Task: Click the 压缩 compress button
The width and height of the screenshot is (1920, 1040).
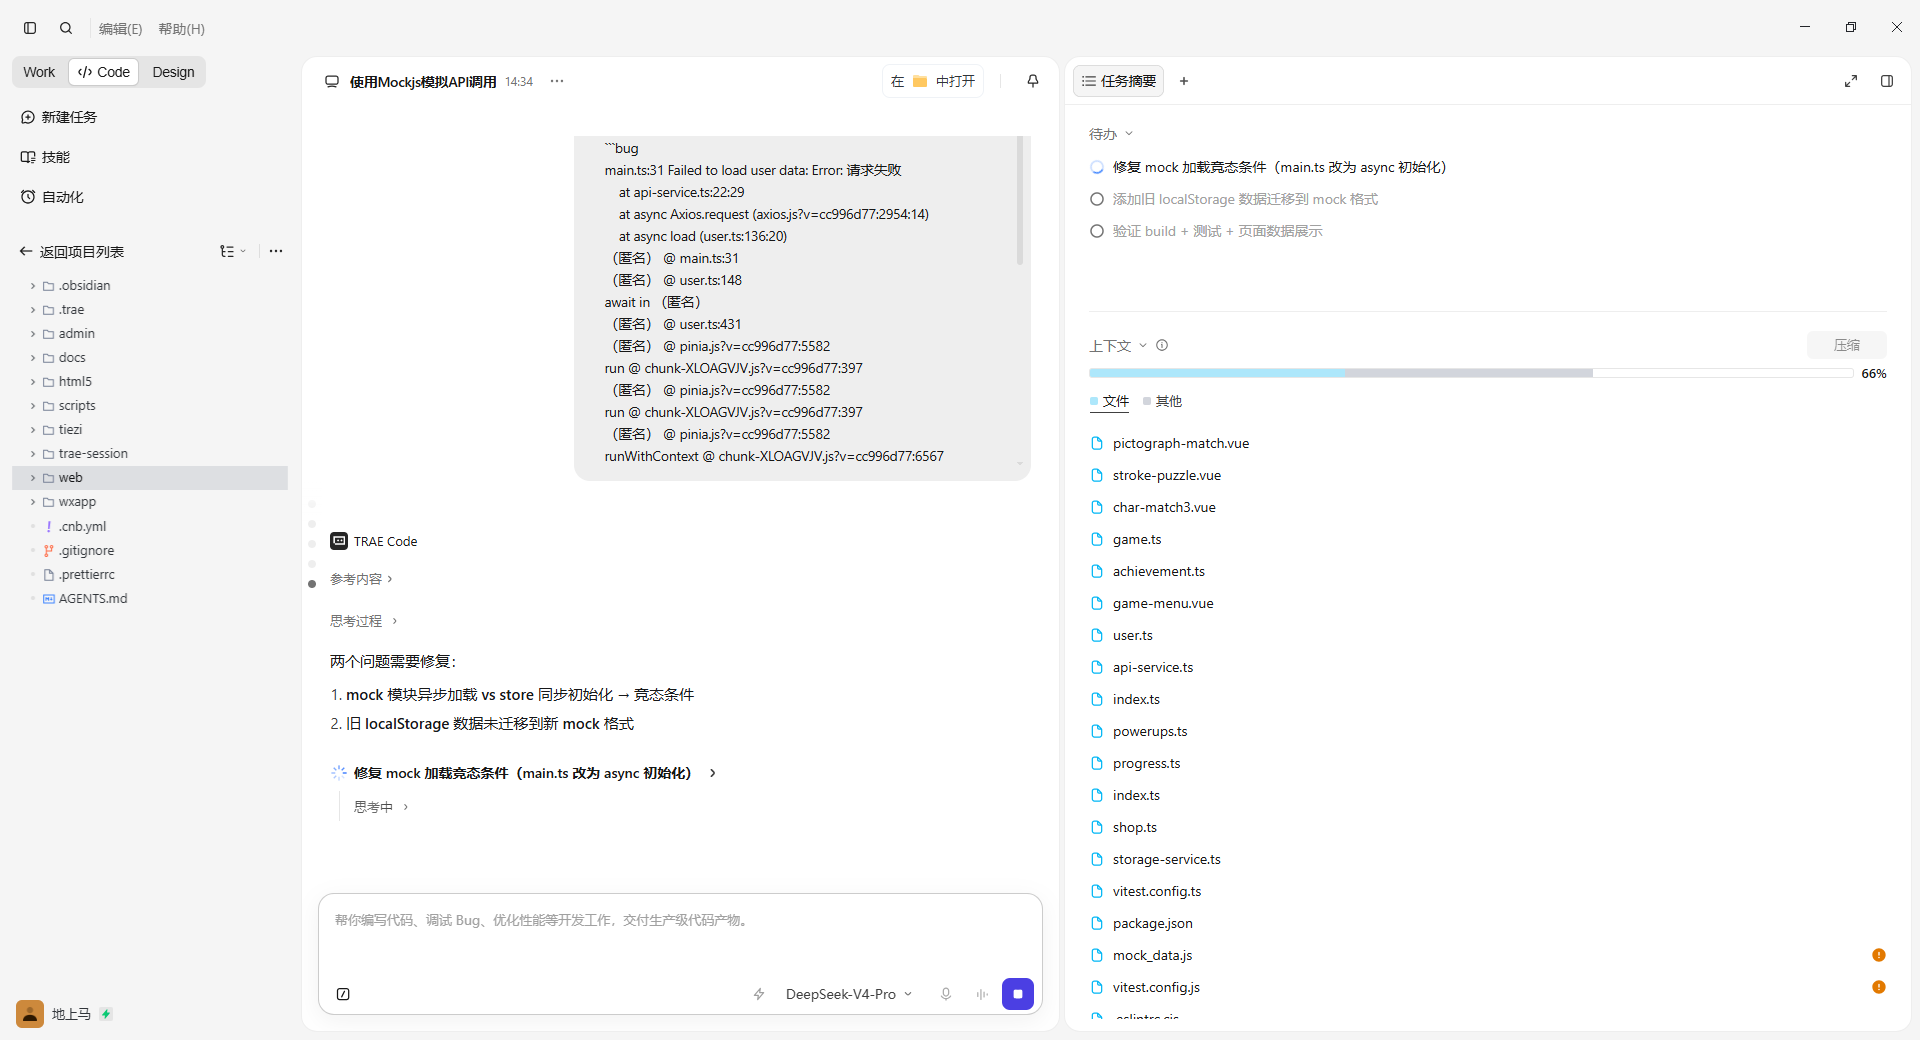Action: pyautogui.click(x=1846, y=345)
